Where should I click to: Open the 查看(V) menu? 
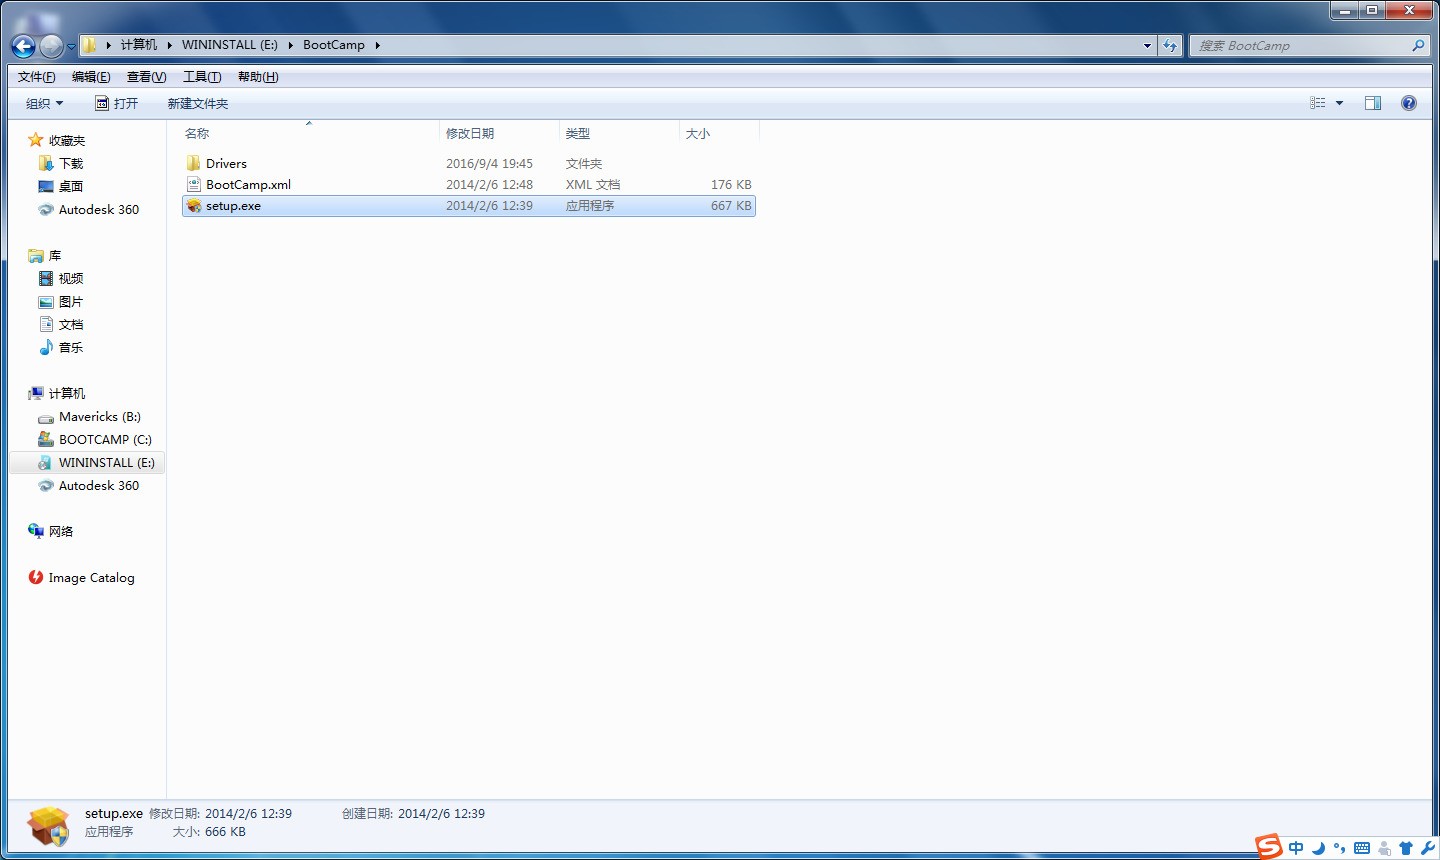click(146, 77)
